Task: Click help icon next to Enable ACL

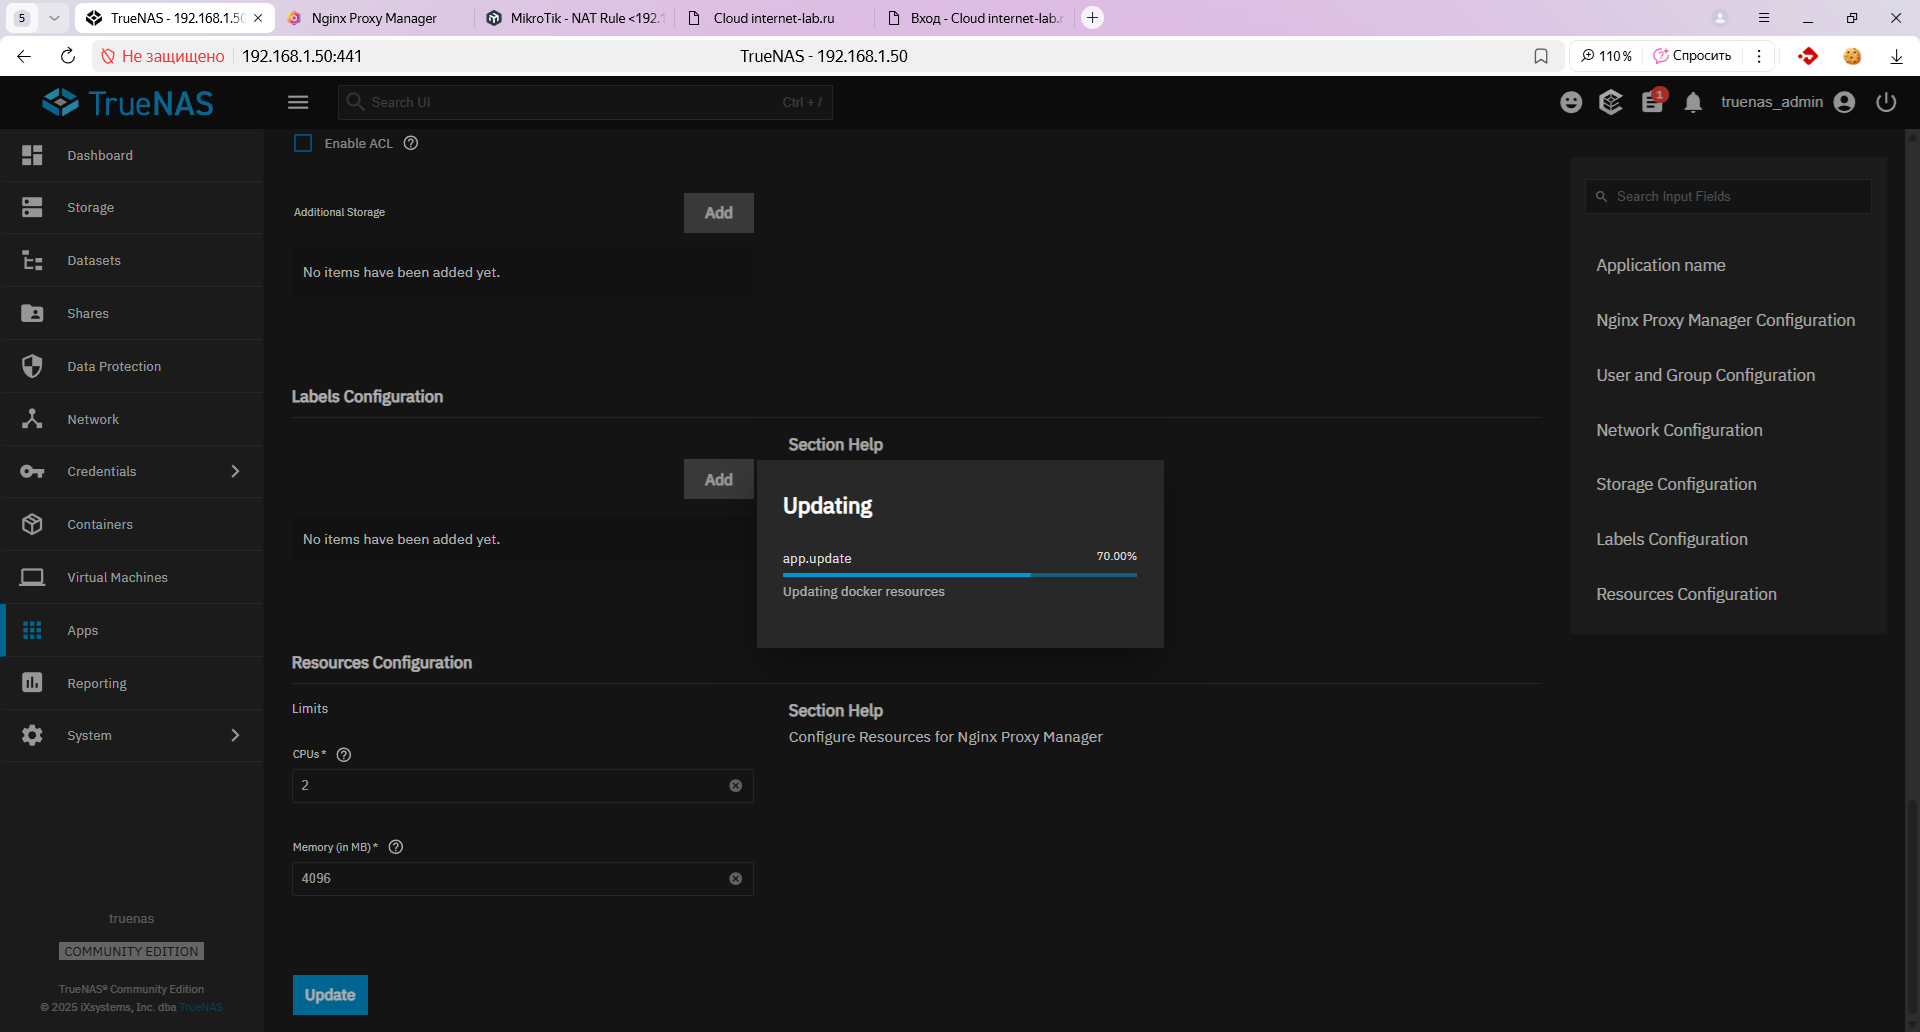Action: (411, 144)
